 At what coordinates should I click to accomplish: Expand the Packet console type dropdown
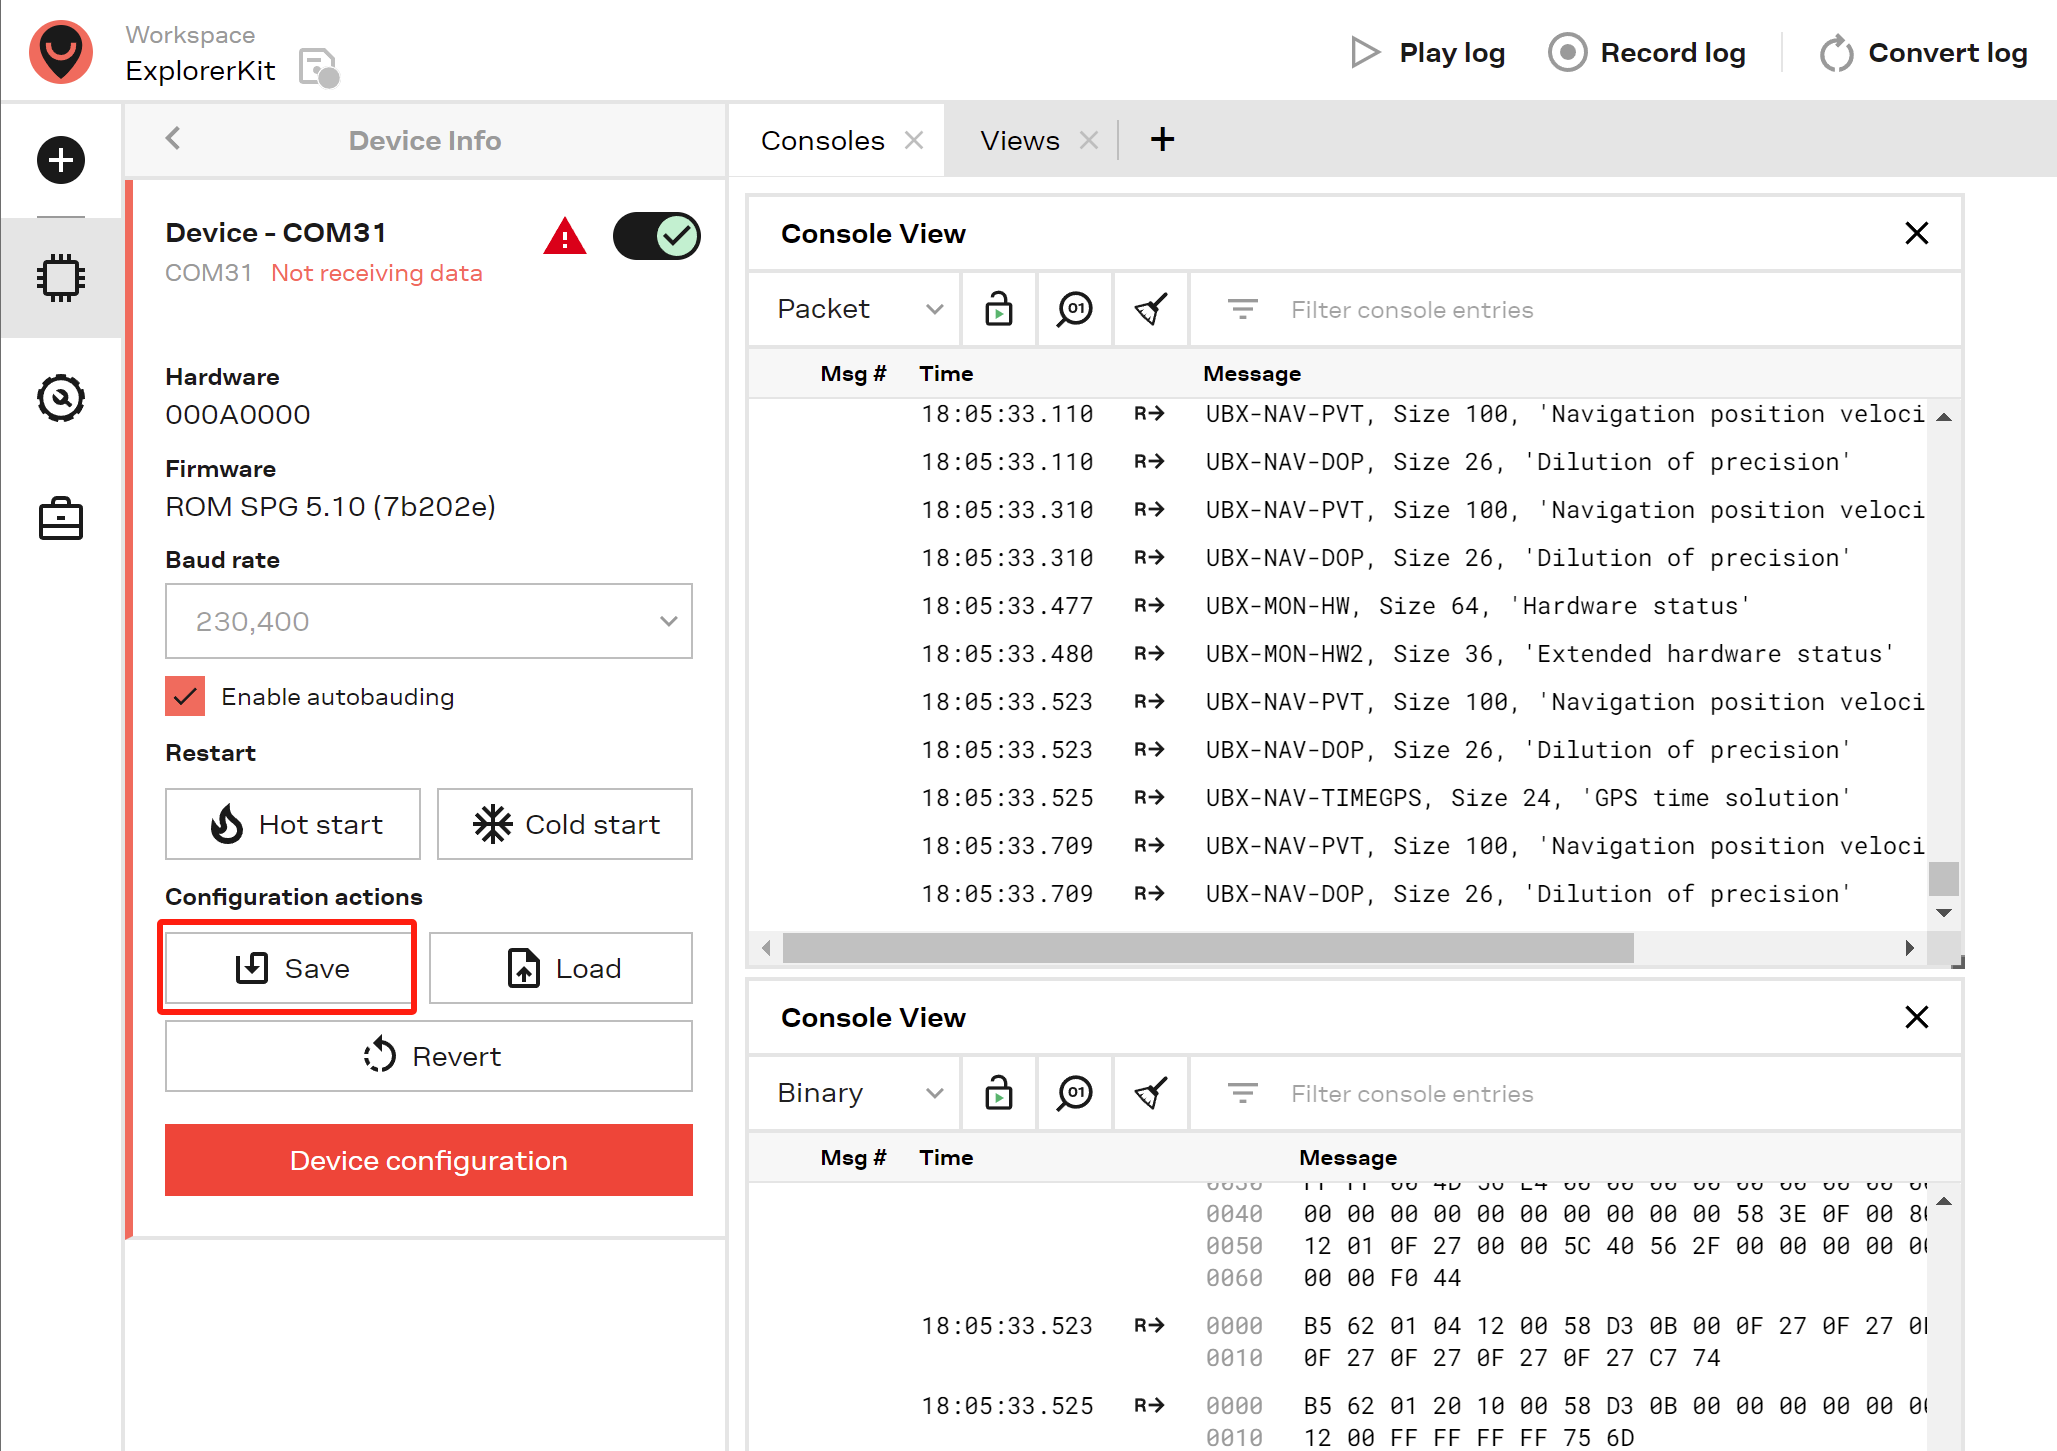pyautogui.click(x=860, y=309)
